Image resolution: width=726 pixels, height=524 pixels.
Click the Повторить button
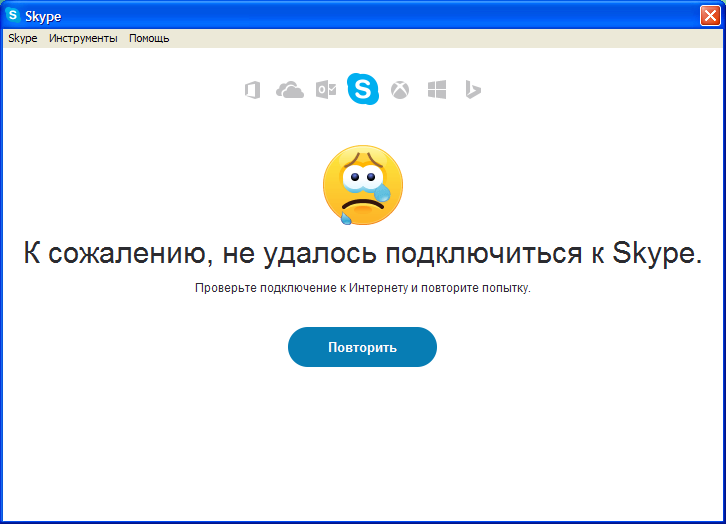click(x=362, y=347)
